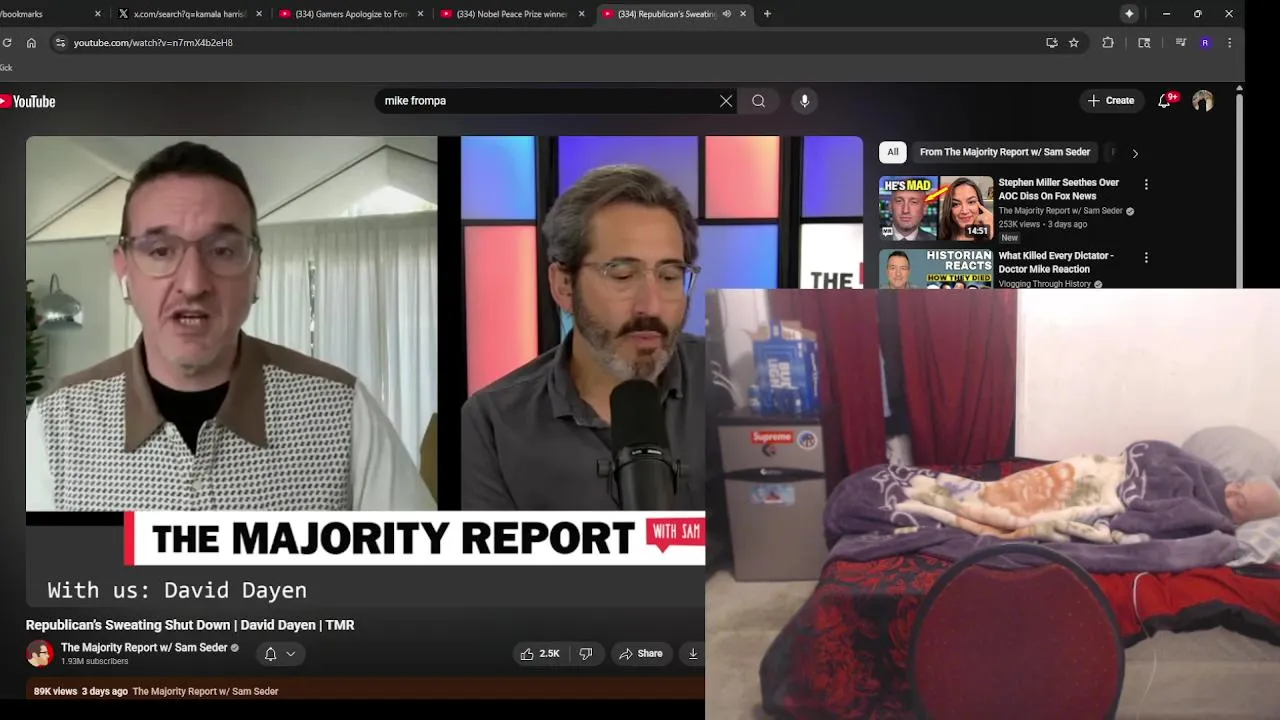
Task: Click the 89K views description box
Action: pyautogui.click(x=365, y=691)
